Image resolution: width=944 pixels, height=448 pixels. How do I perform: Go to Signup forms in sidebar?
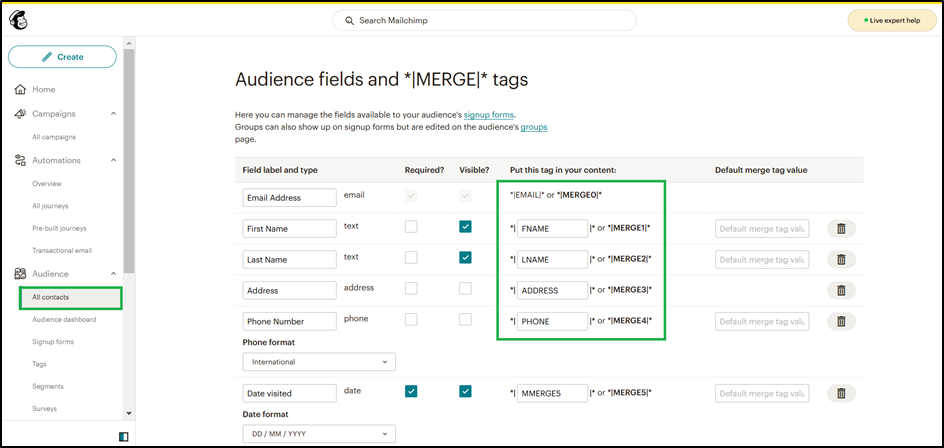coord(54,342)
